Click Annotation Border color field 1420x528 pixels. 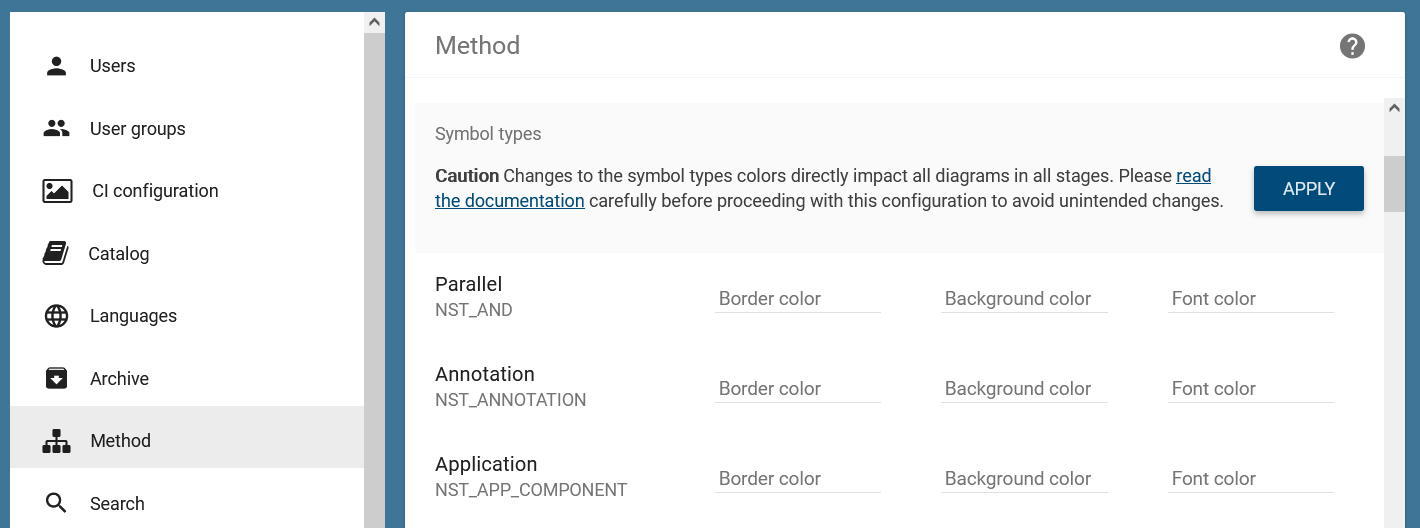798,388
